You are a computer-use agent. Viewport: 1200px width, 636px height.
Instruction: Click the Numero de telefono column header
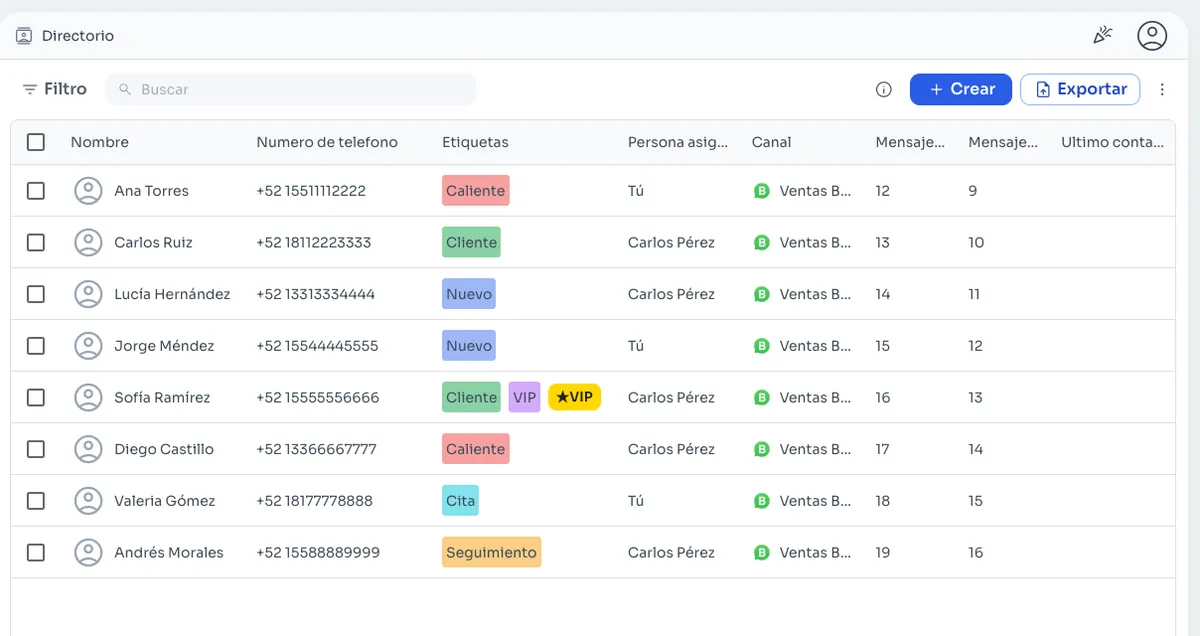coord(327,142)
